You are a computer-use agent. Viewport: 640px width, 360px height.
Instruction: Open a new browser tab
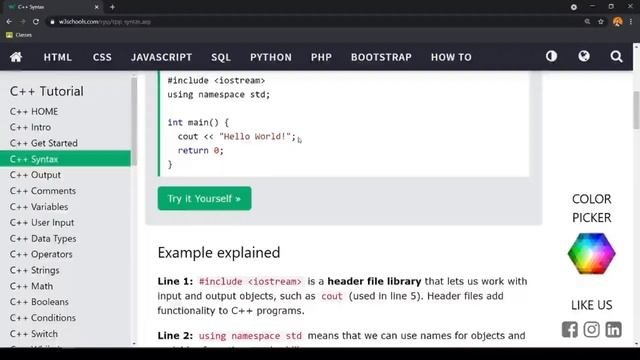click(112, 7)
